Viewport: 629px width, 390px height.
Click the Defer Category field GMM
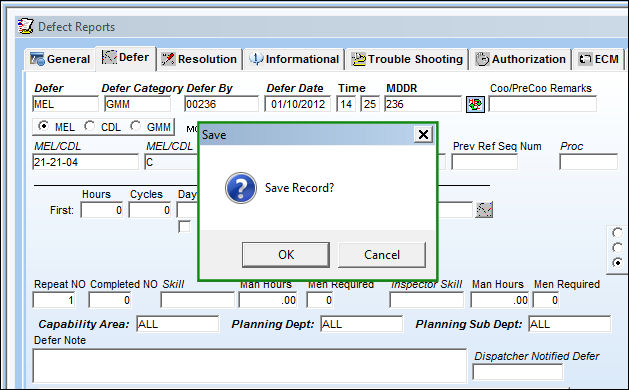pyautogui.click(x=138, y=104)
